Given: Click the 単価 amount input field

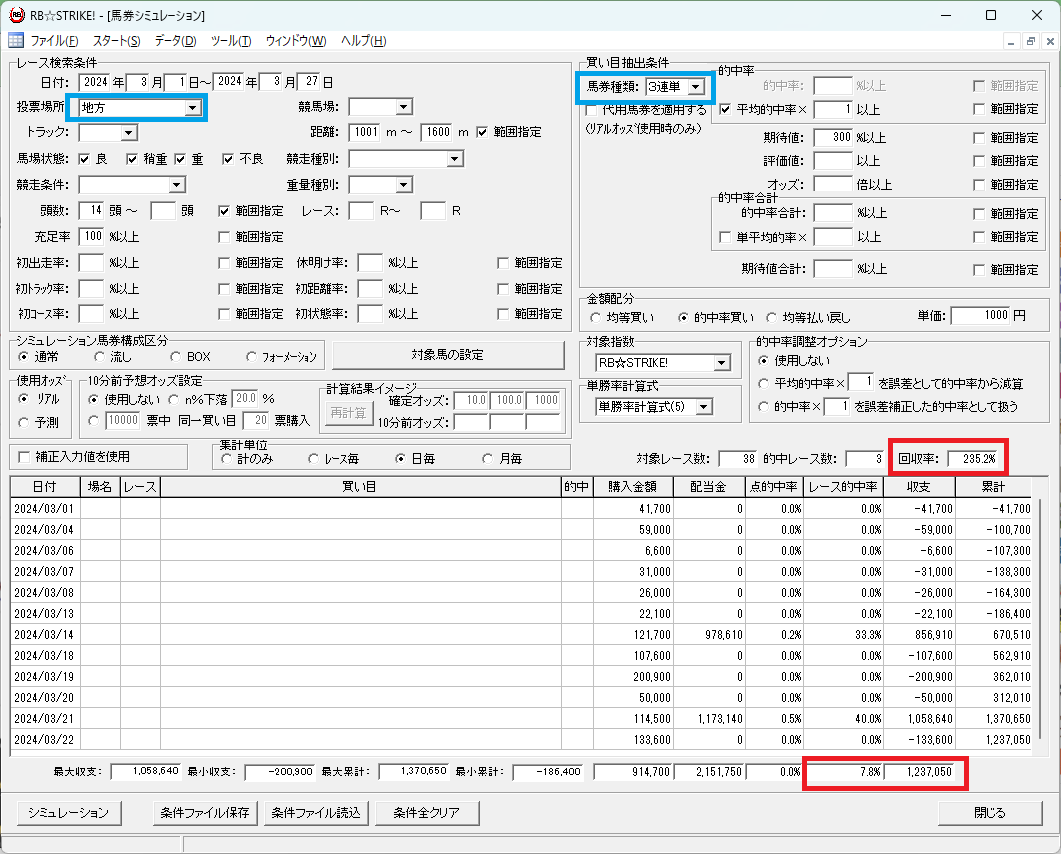Looking at the screenshot, I should coord(980,315).
